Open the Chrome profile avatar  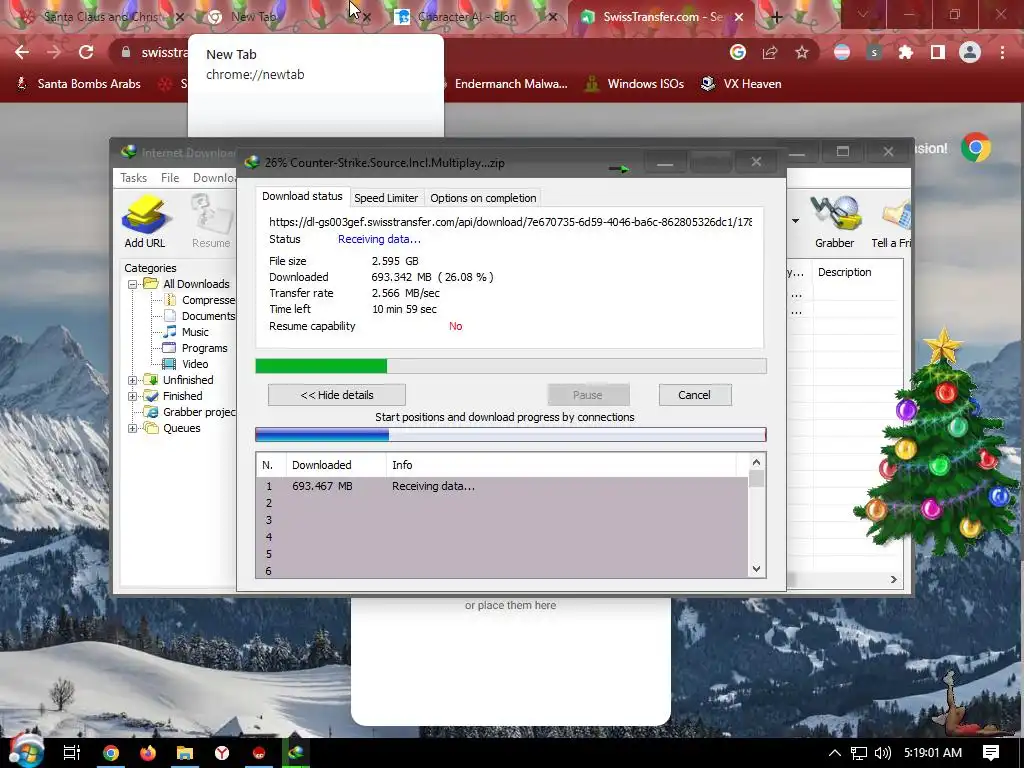click(970, 52)
